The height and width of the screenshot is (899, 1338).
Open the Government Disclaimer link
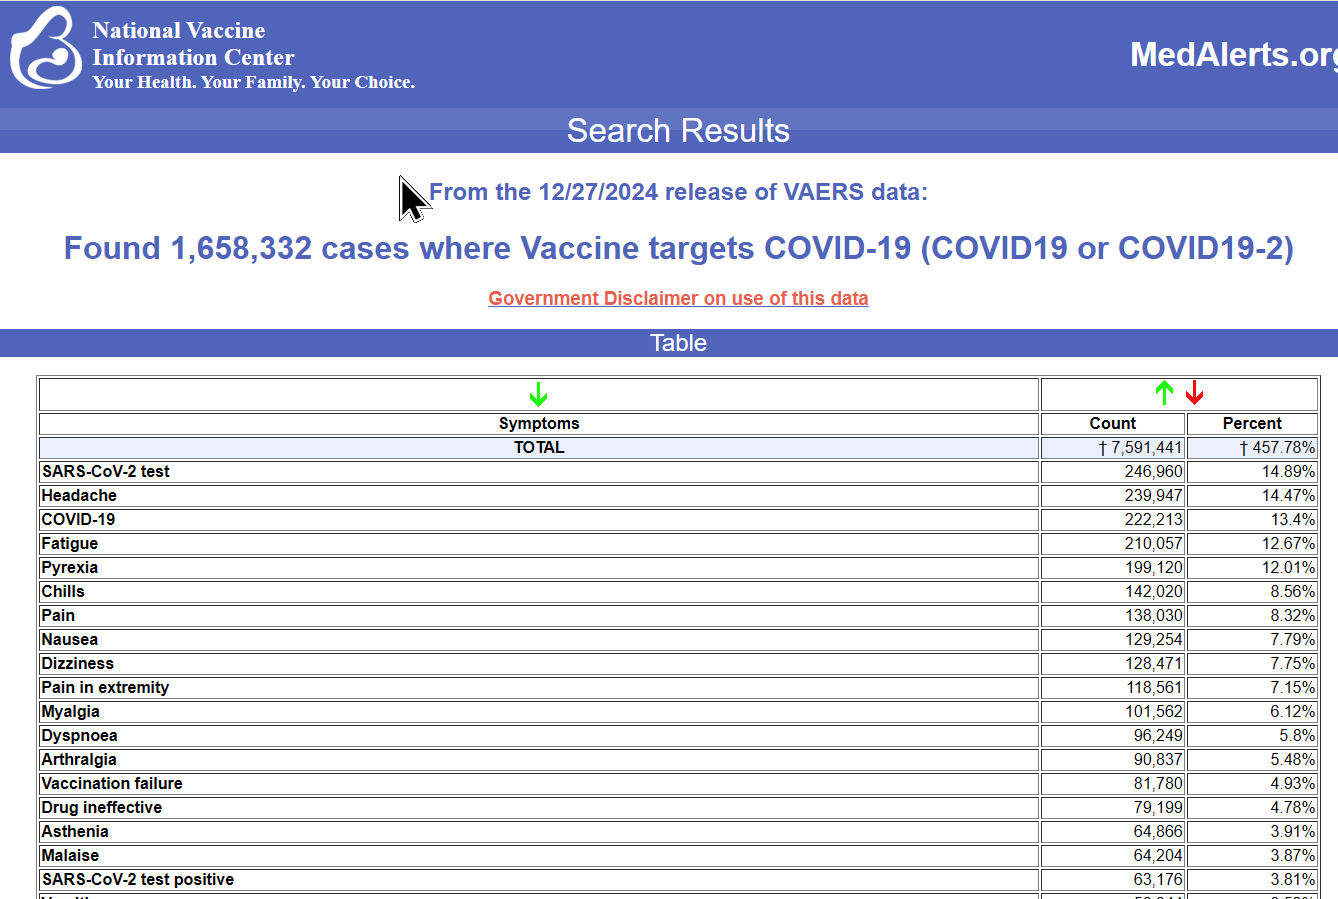pos(678,298)
